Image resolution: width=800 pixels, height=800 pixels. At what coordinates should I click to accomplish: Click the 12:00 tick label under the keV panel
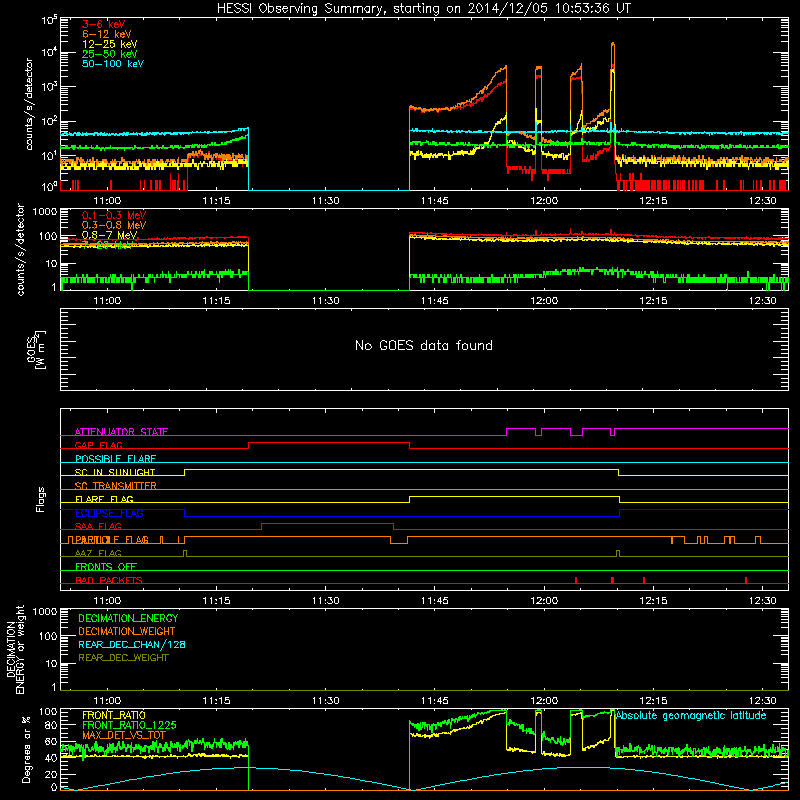click(544, 201)
